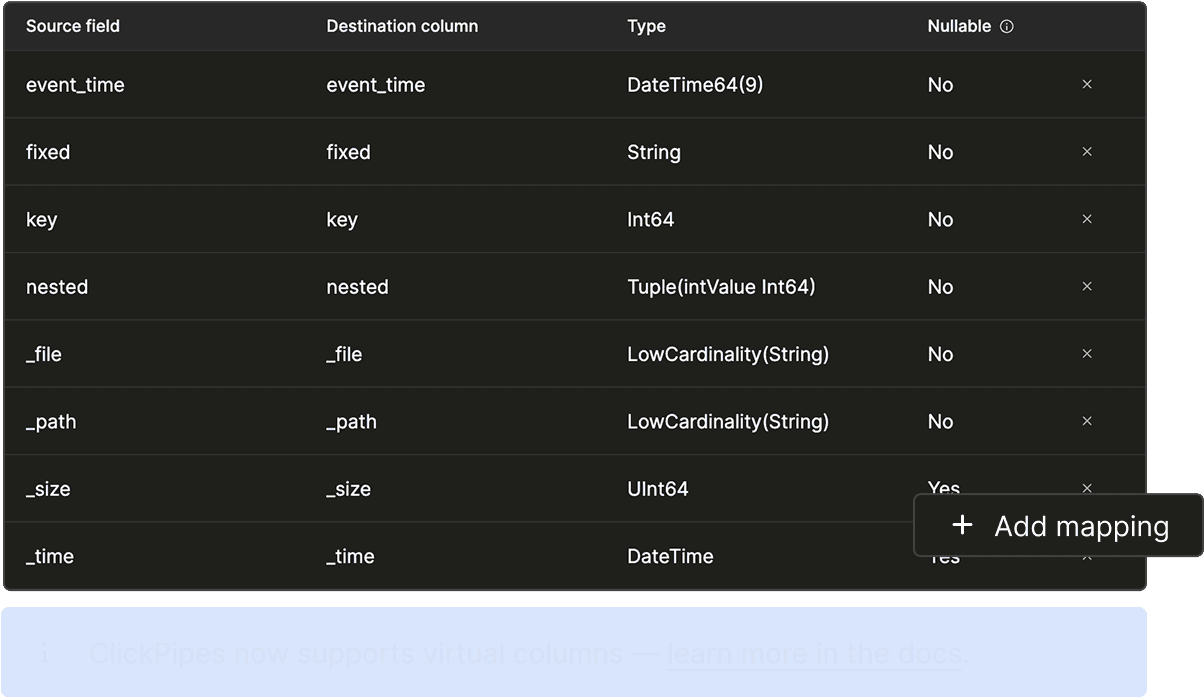Toggle Nullable value No for event_time row
1204x697 pixels.
(940, 85)
